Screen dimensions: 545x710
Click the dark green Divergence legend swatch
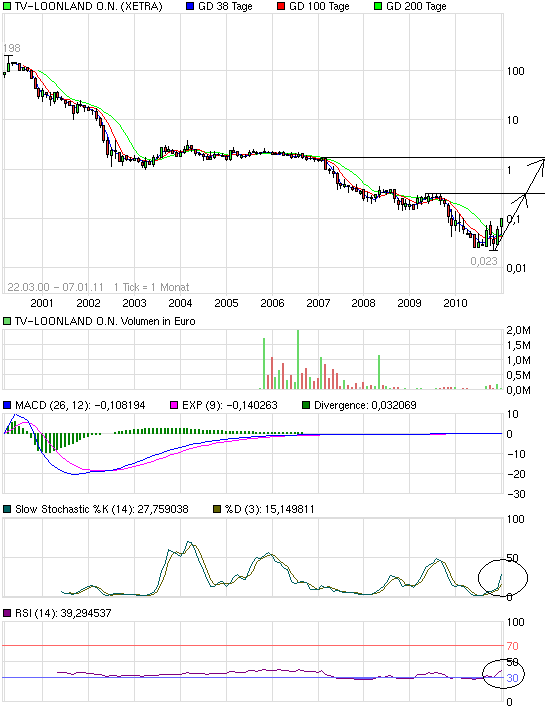(x=306, y=405)
